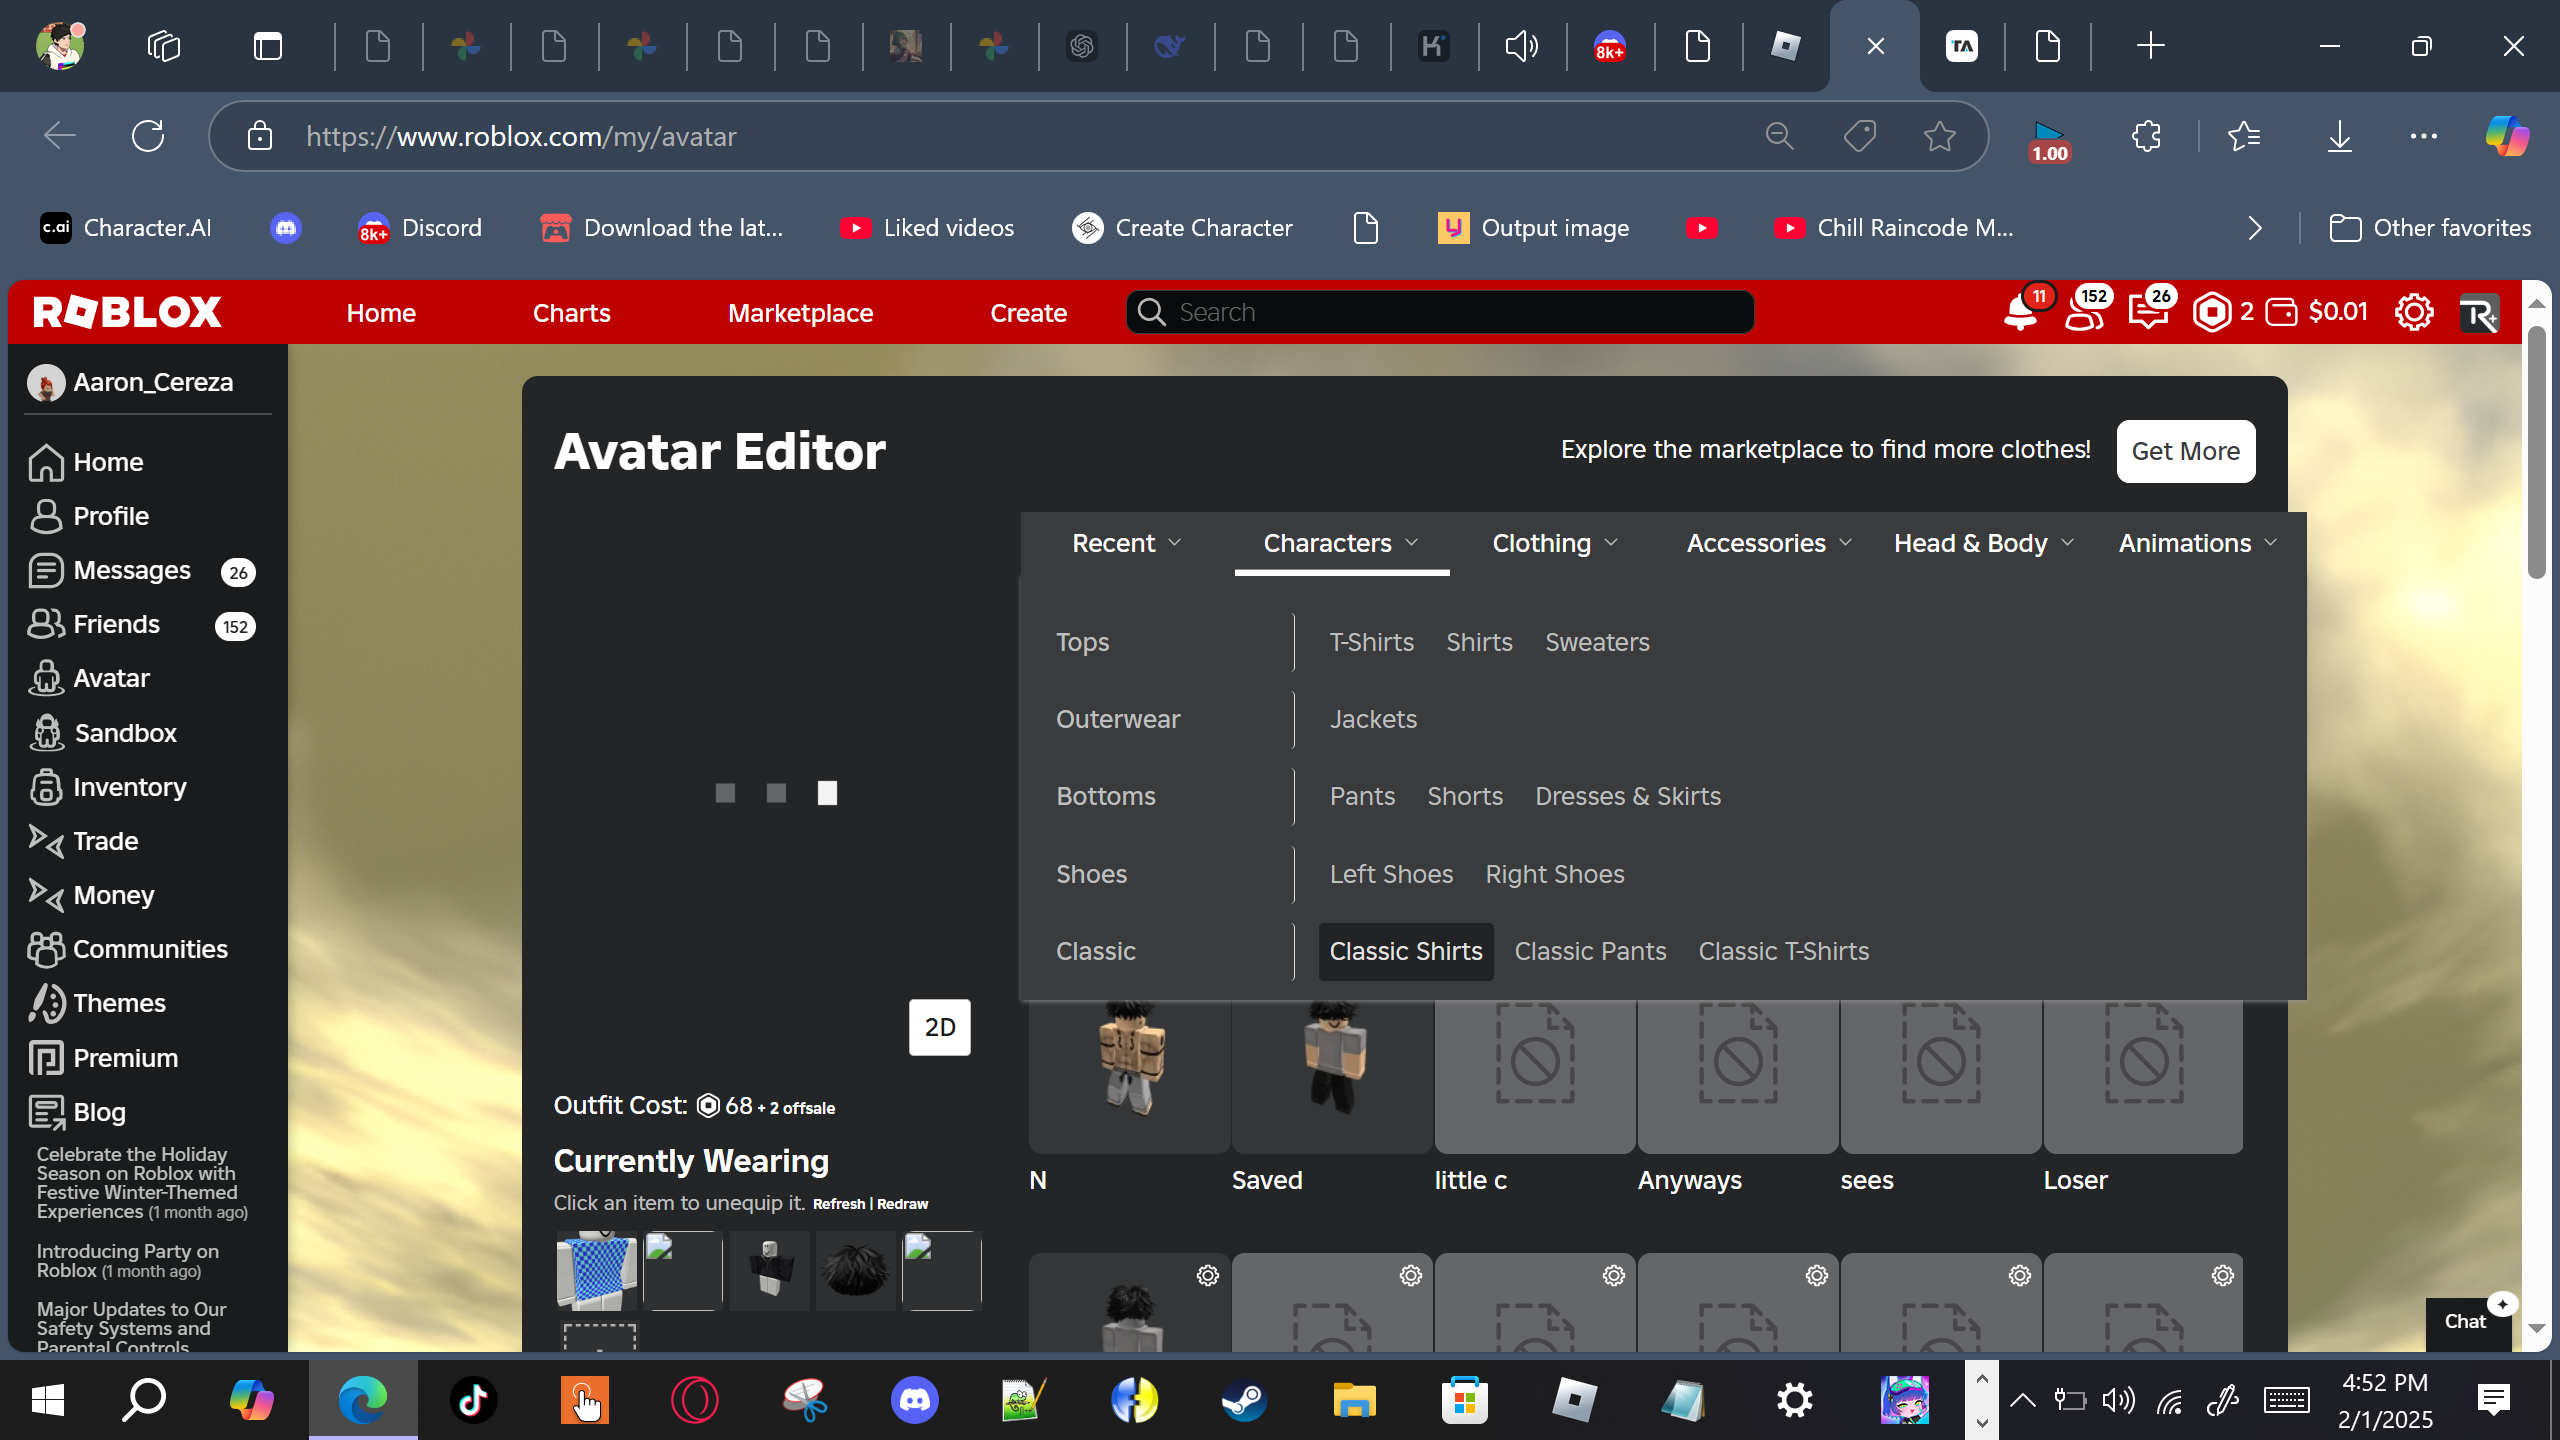This screenshot has width=2560, height=1440.
Task: Open Roblox notifications bell icon
Action: (2020, 313)
